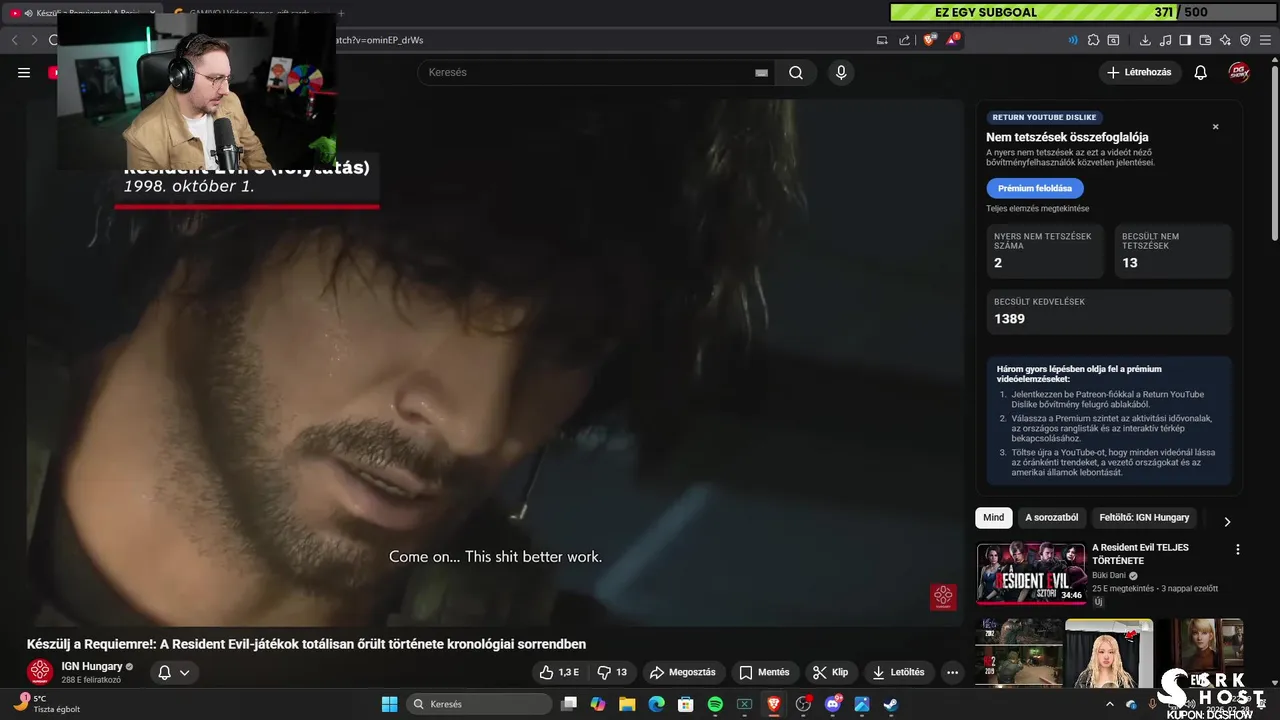The image size is (1280, 720).
Task: Open the browser extensions puzzle icon
Action: click(x=1093, y=40)
